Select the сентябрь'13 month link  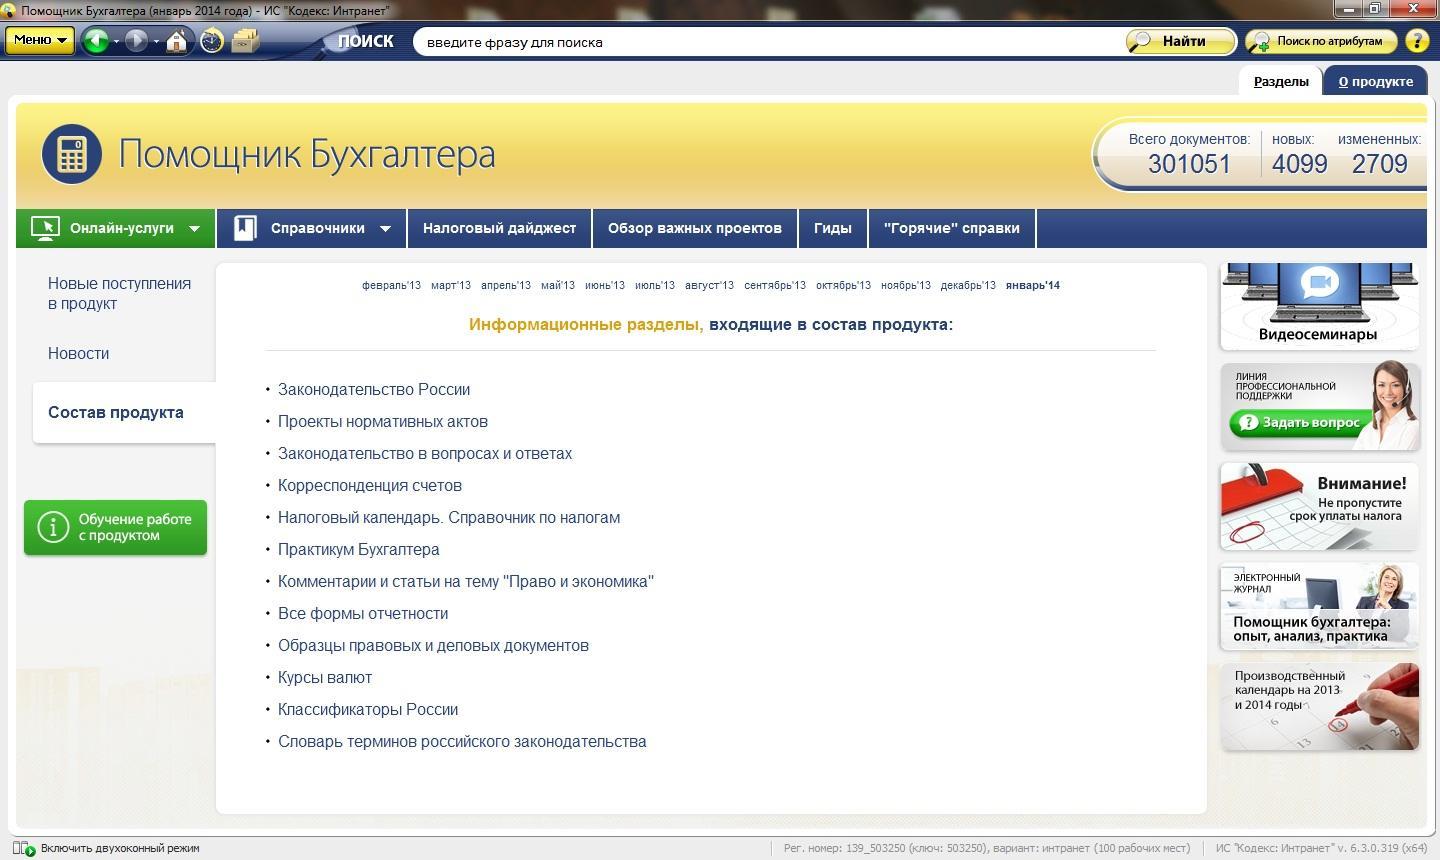775,285
